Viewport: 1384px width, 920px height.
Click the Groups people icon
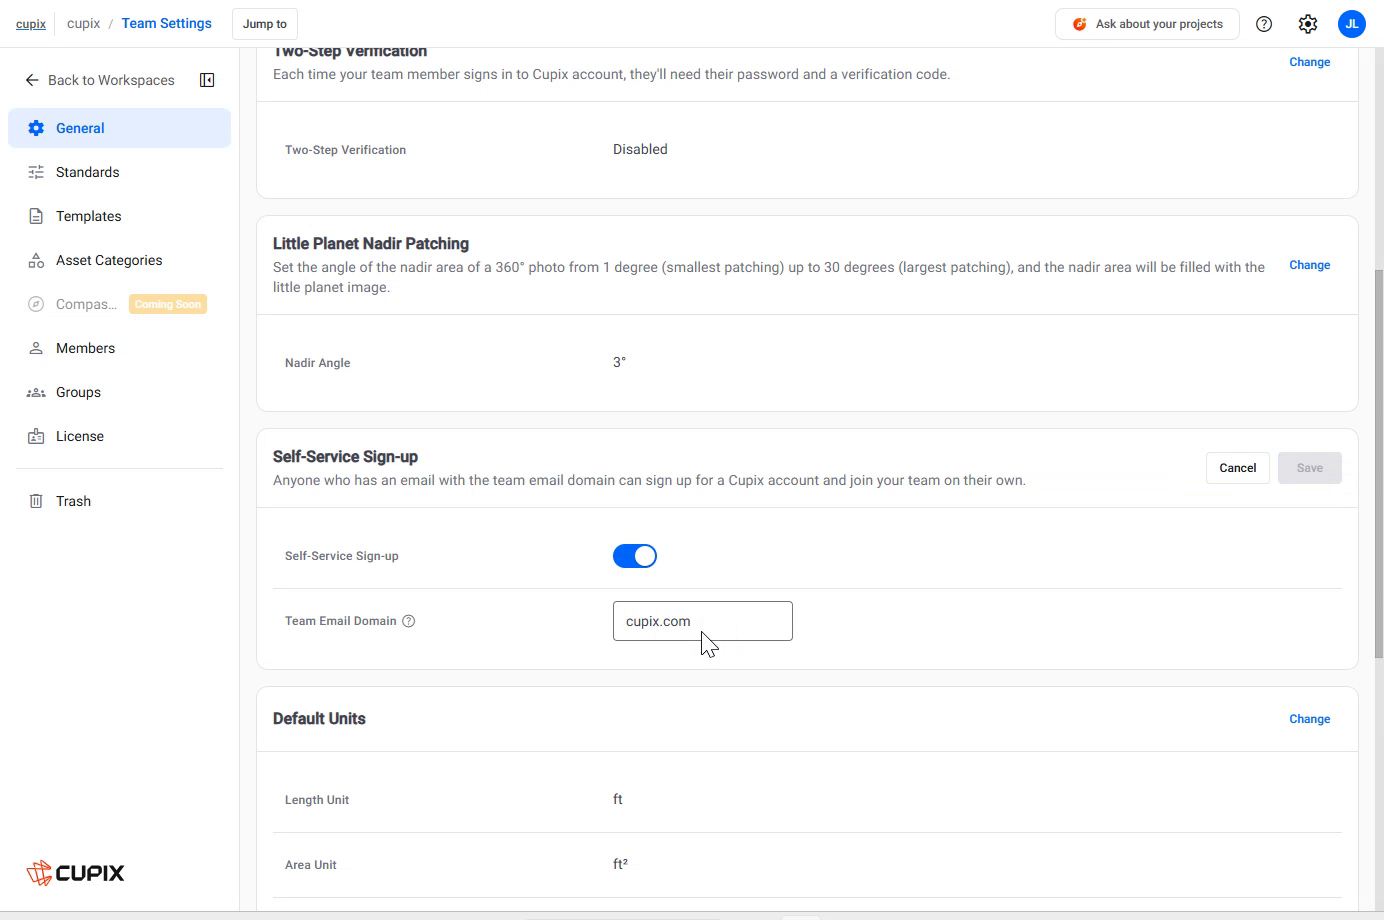coord(36,392)
